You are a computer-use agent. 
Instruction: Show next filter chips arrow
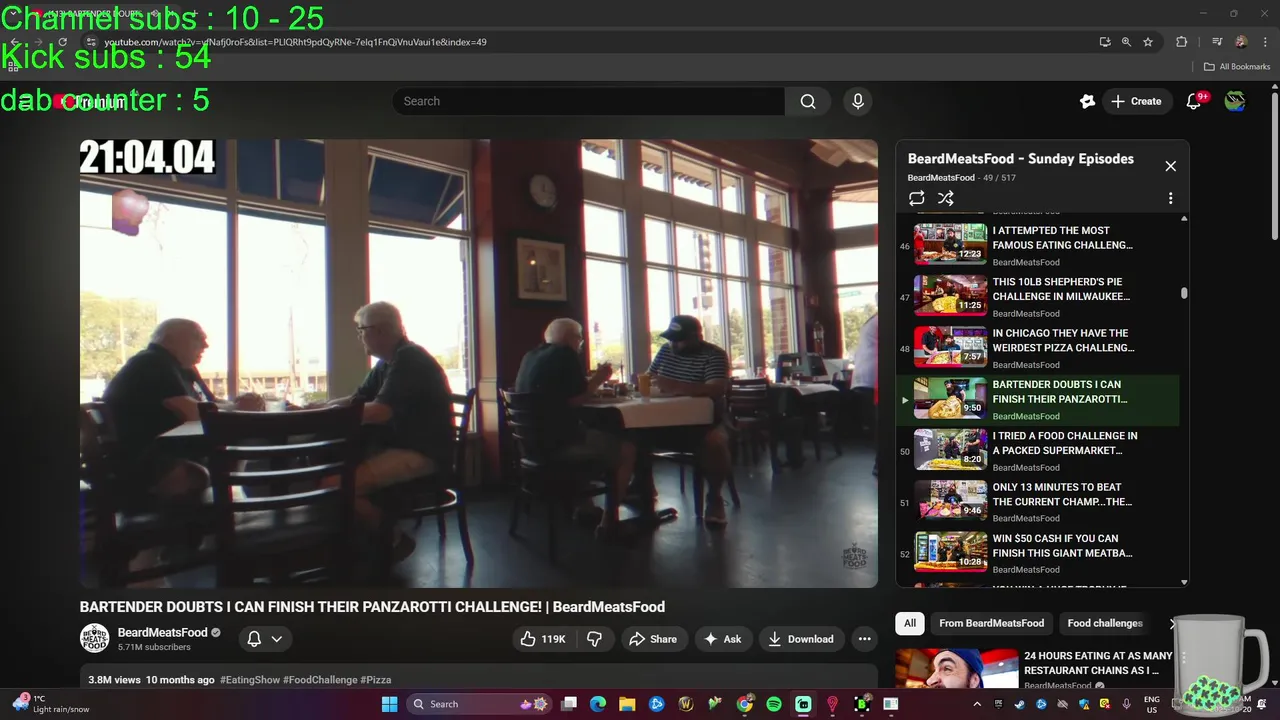1173,623
